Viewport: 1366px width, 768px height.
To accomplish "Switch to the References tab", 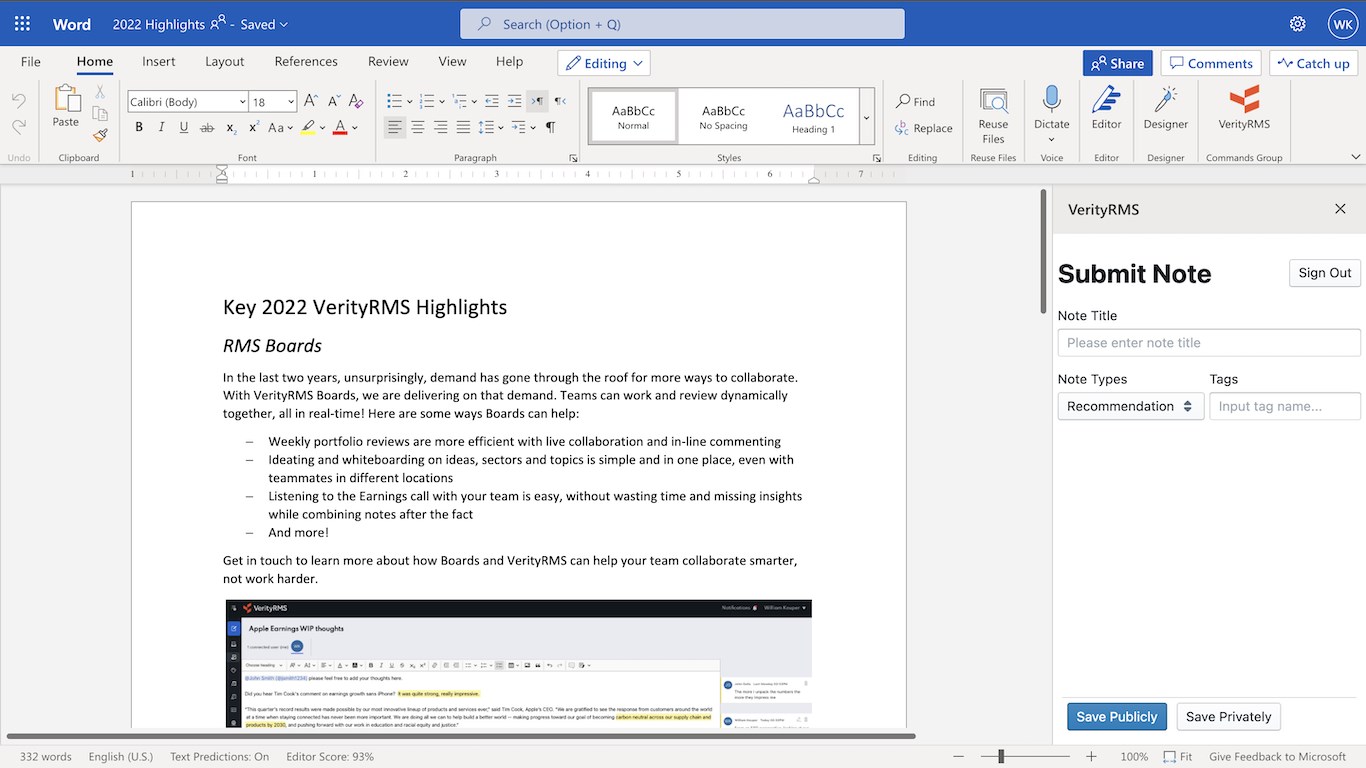I will [306, 61].
